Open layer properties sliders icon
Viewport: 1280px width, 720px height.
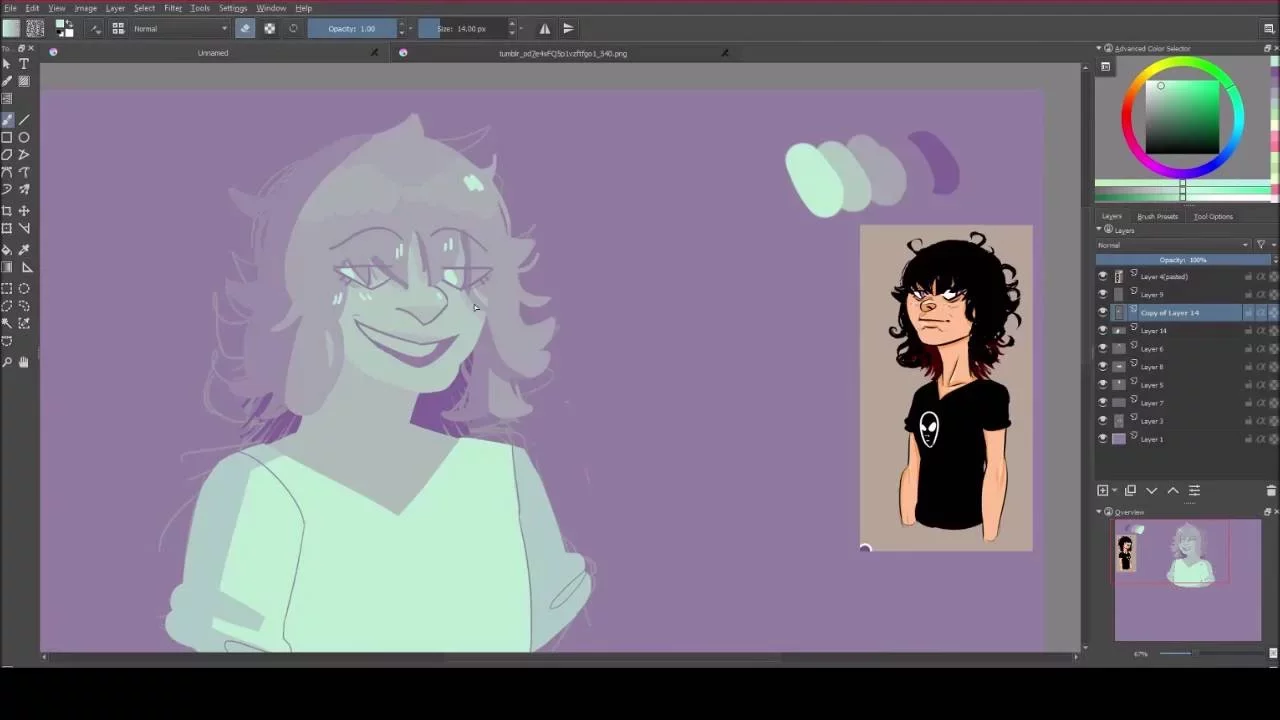(x=1194, y=490)
